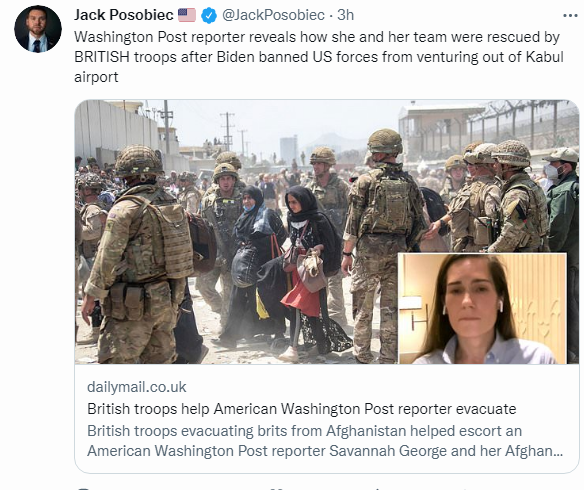
Task: Open the @JackPosobiec handle link
Action: click(x=273, y=15)
